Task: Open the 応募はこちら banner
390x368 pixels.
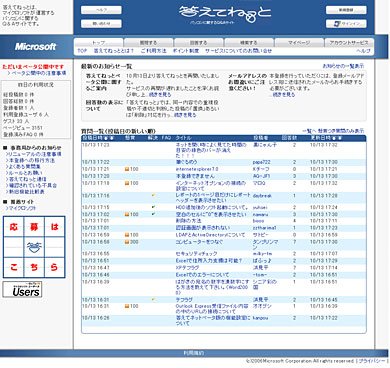Action: (x=34, y=247)
